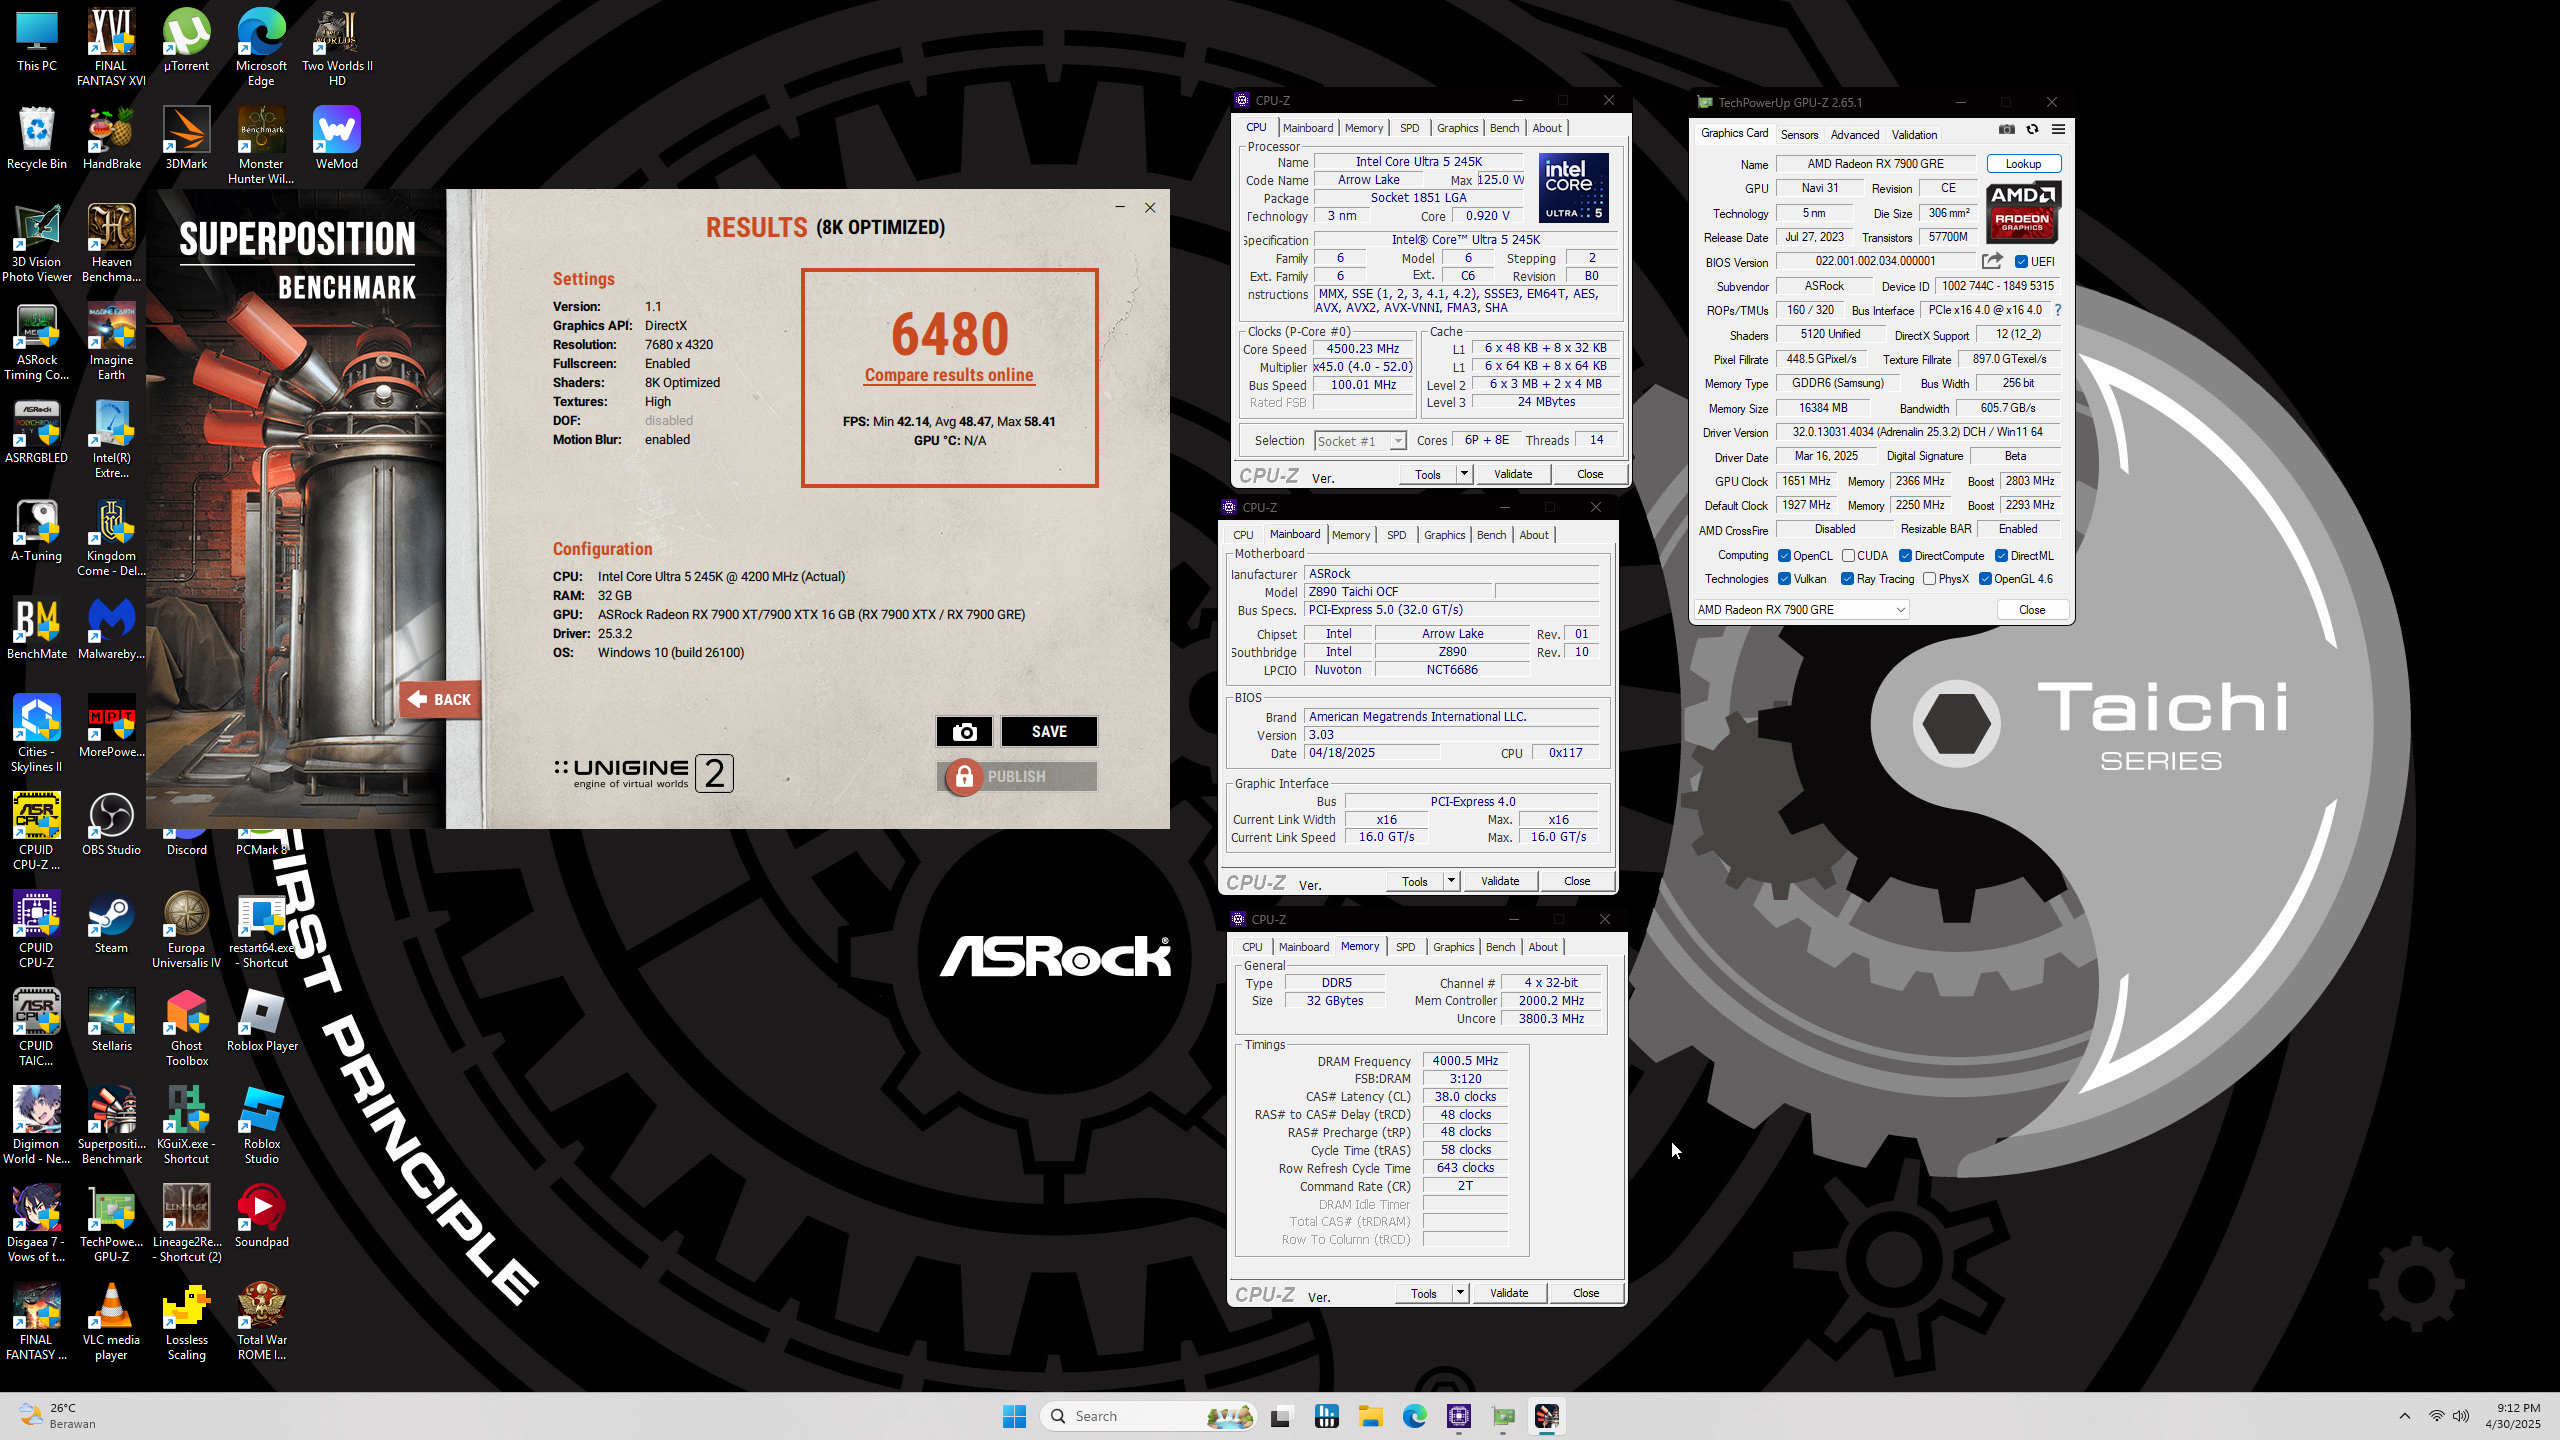Open the OBS Studio desktop icon
The image size is (2560, 1440).
(111, 825)
